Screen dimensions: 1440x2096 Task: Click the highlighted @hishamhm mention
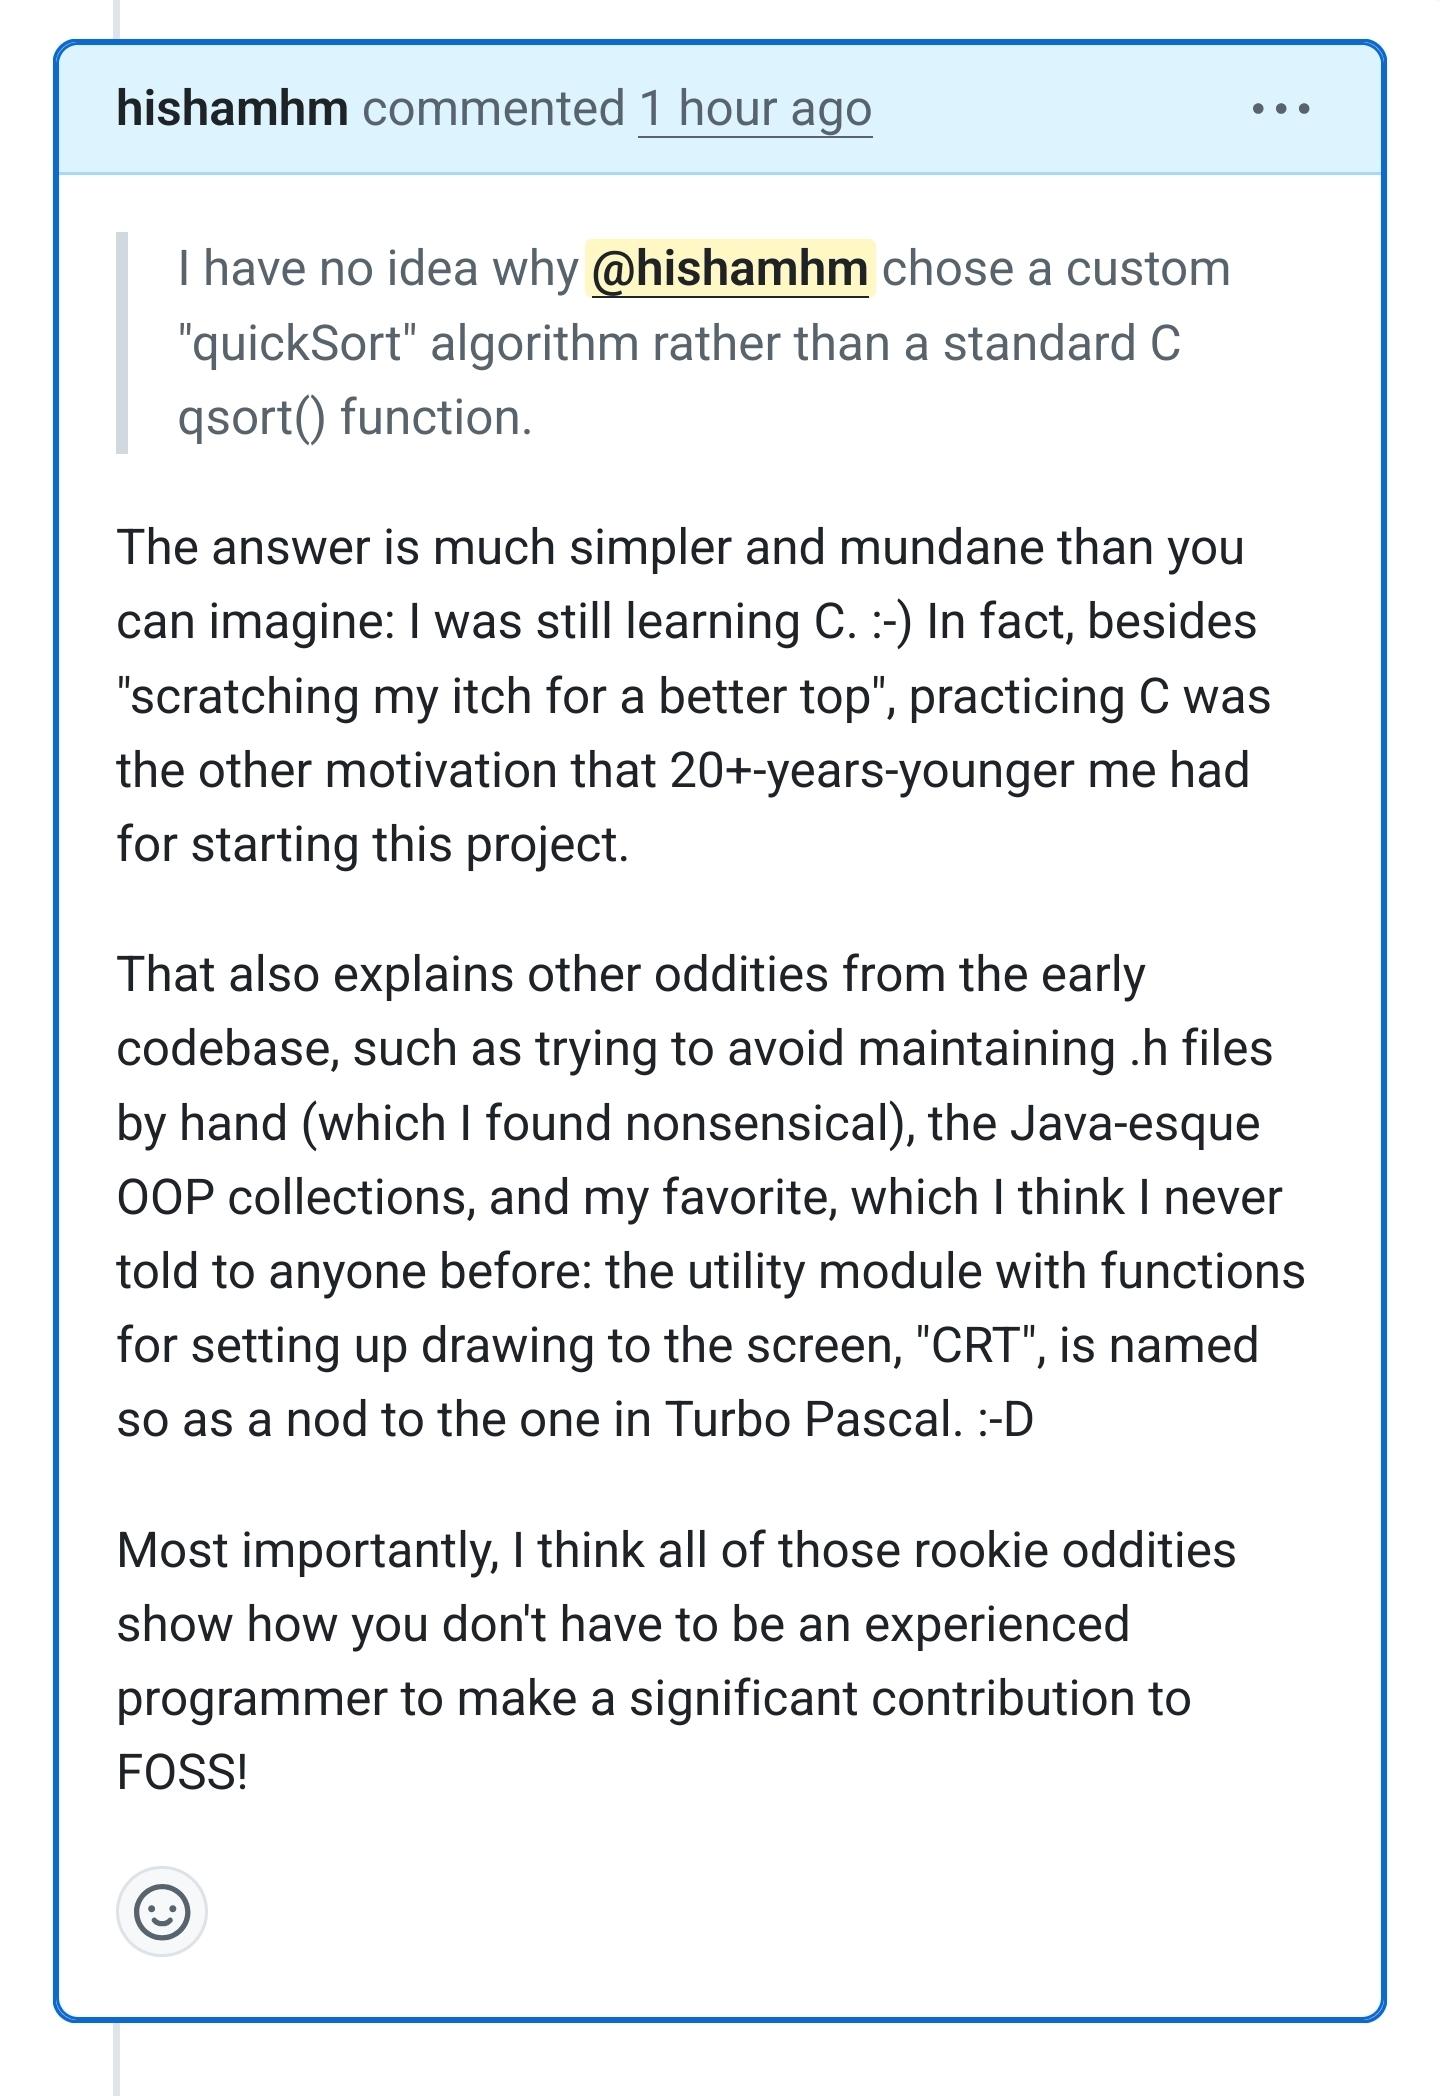(x=729, y=269)
